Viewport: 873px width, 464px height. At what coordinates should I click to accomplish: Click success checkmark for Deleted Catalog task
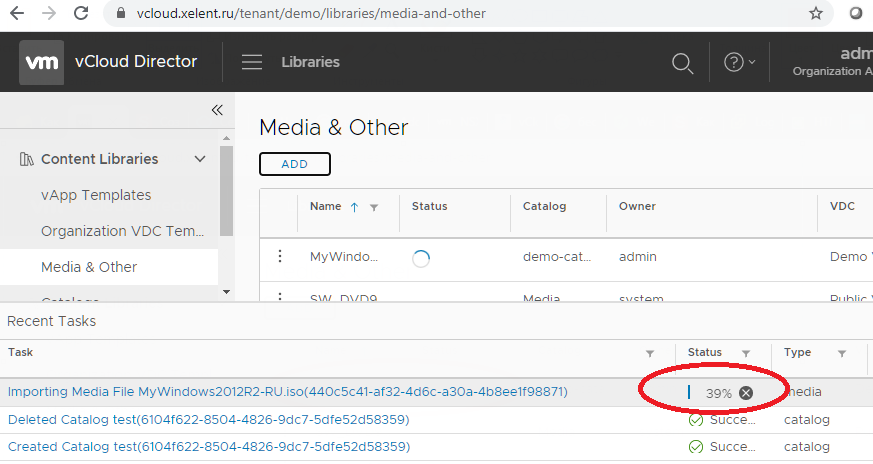[696, 420]
